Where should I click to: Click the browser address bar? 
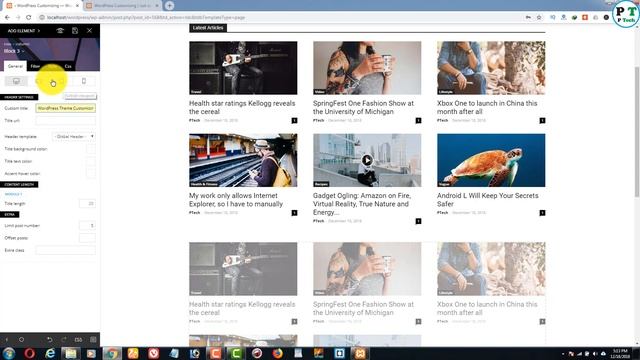(x=282, y=18)
